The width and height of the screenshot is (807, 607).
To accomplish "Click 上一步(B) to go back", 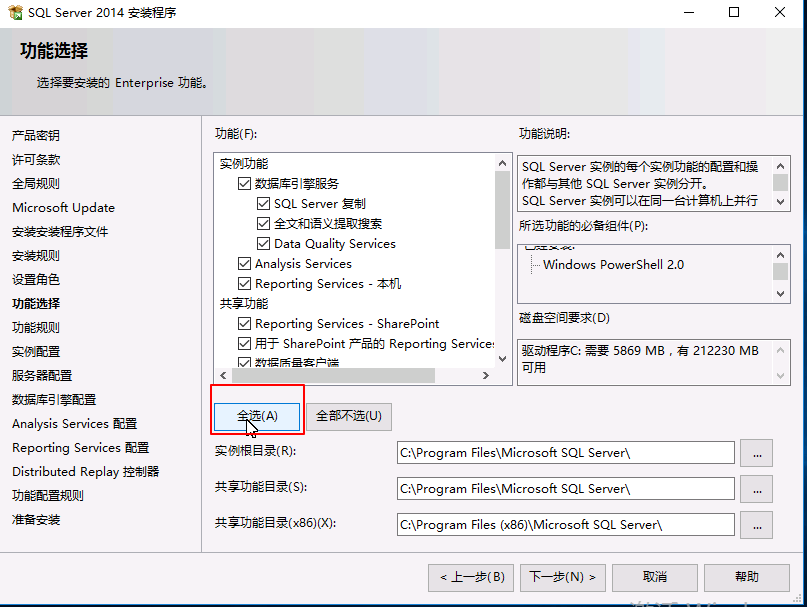I will (x=471, y=577).
